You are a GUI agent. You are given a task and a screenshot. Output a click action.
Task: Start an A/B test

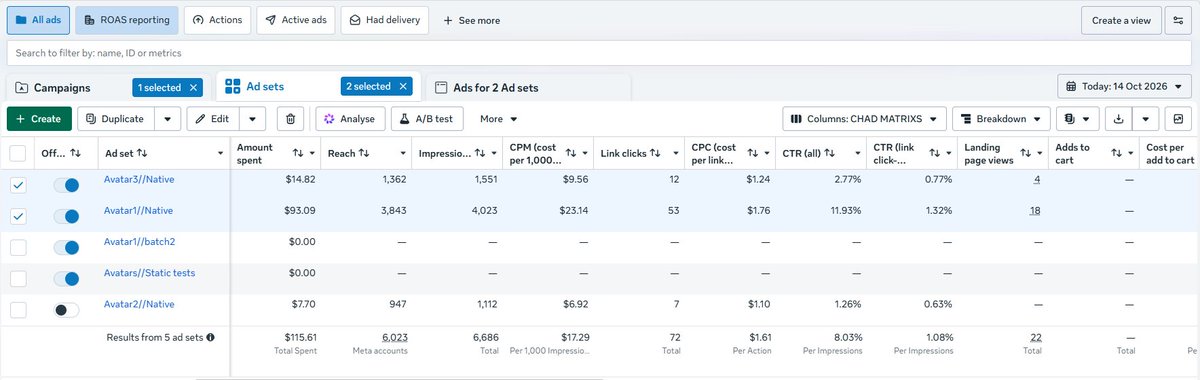pos(427,119)
